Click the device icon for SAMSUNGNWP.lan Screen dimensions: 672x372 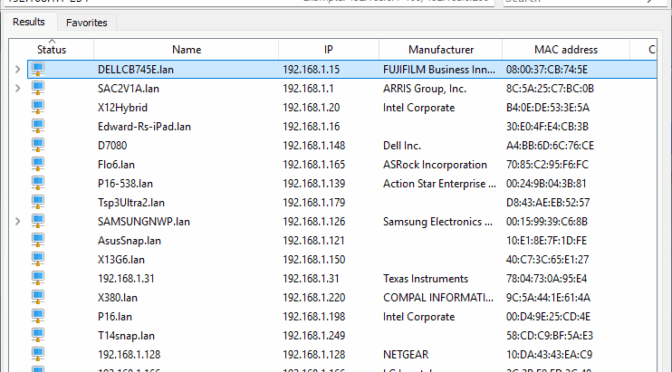[38, 221]
